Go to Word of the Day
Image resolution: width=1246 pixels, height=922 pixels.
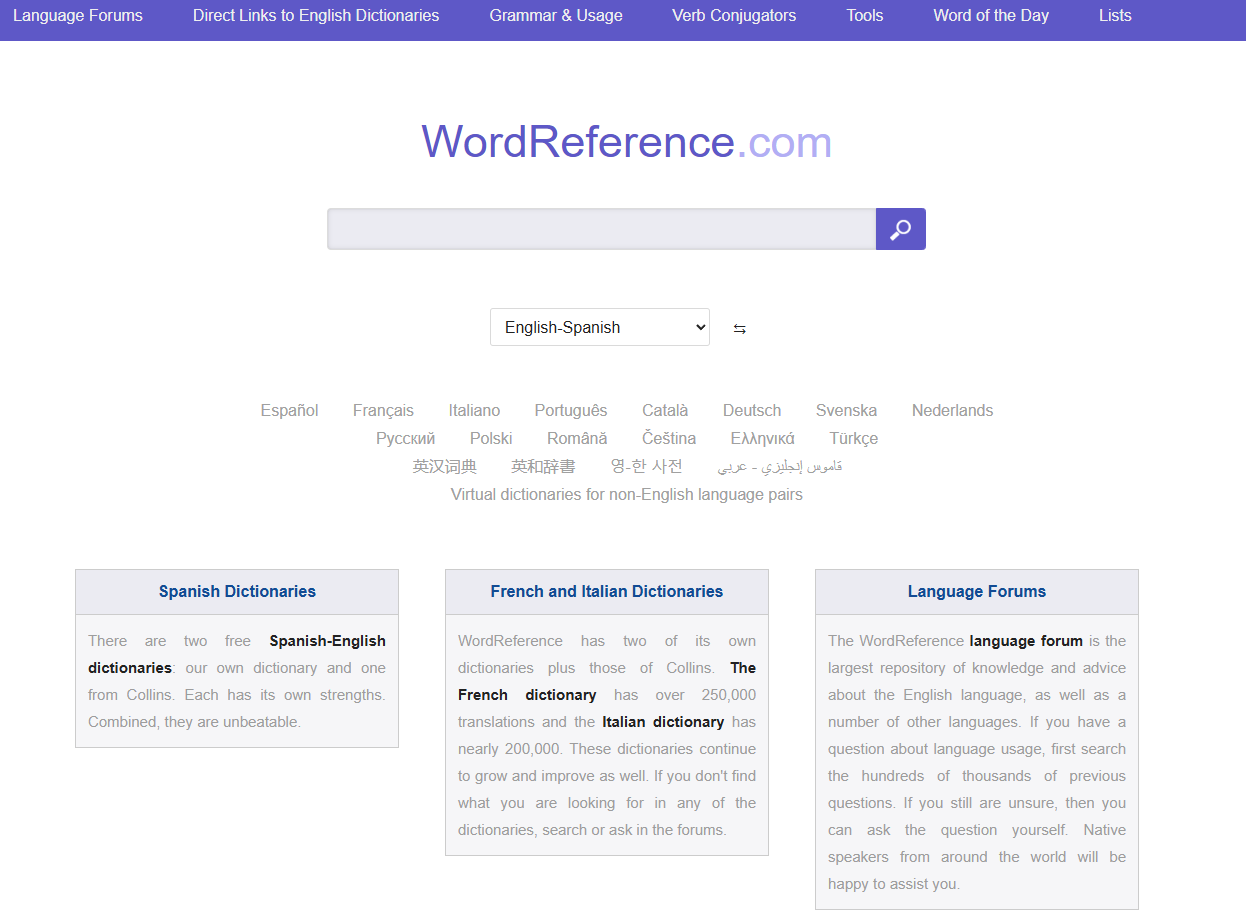point(991,16)
